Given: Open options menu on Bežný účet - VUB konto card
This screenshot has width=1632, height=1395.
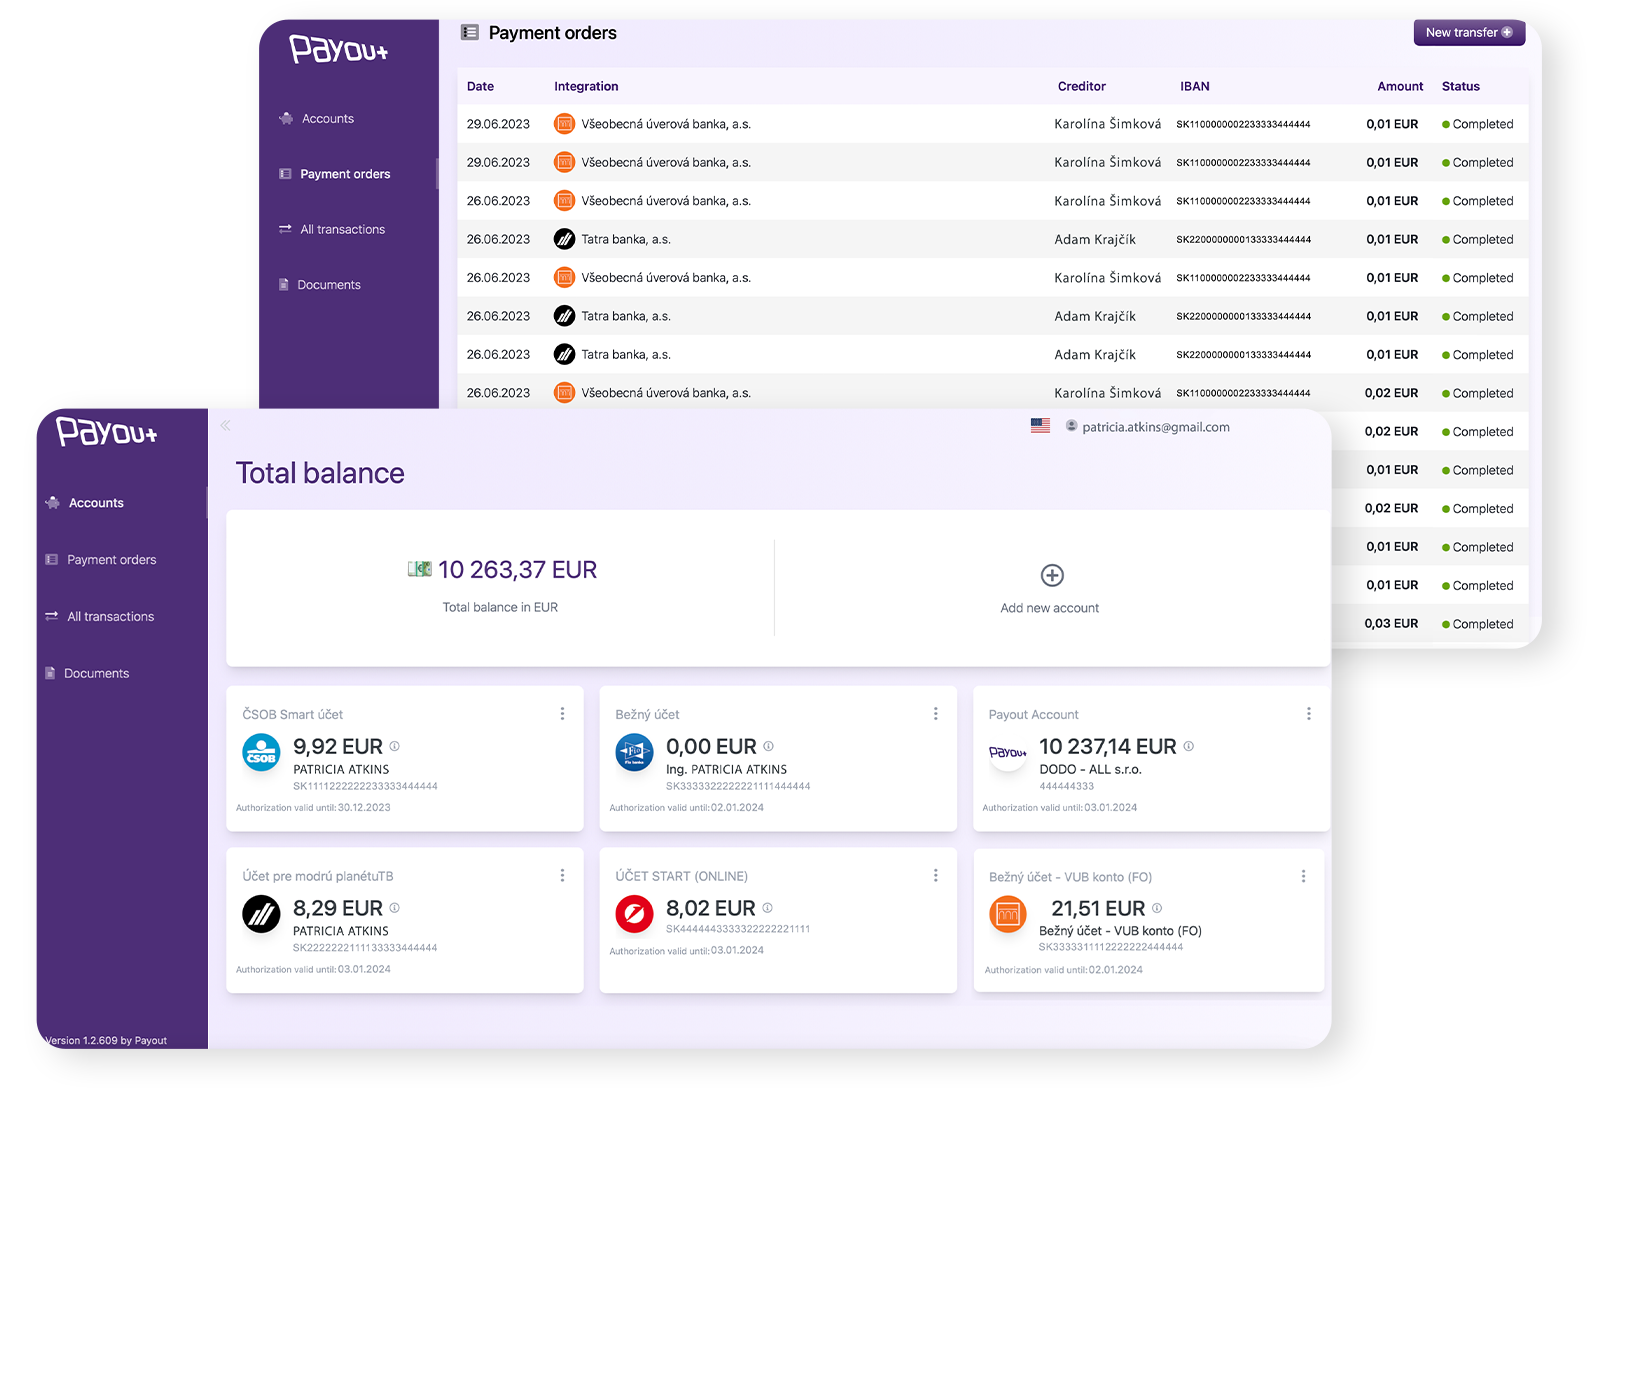Looking at the screenshot, I should pos(1303,876).
